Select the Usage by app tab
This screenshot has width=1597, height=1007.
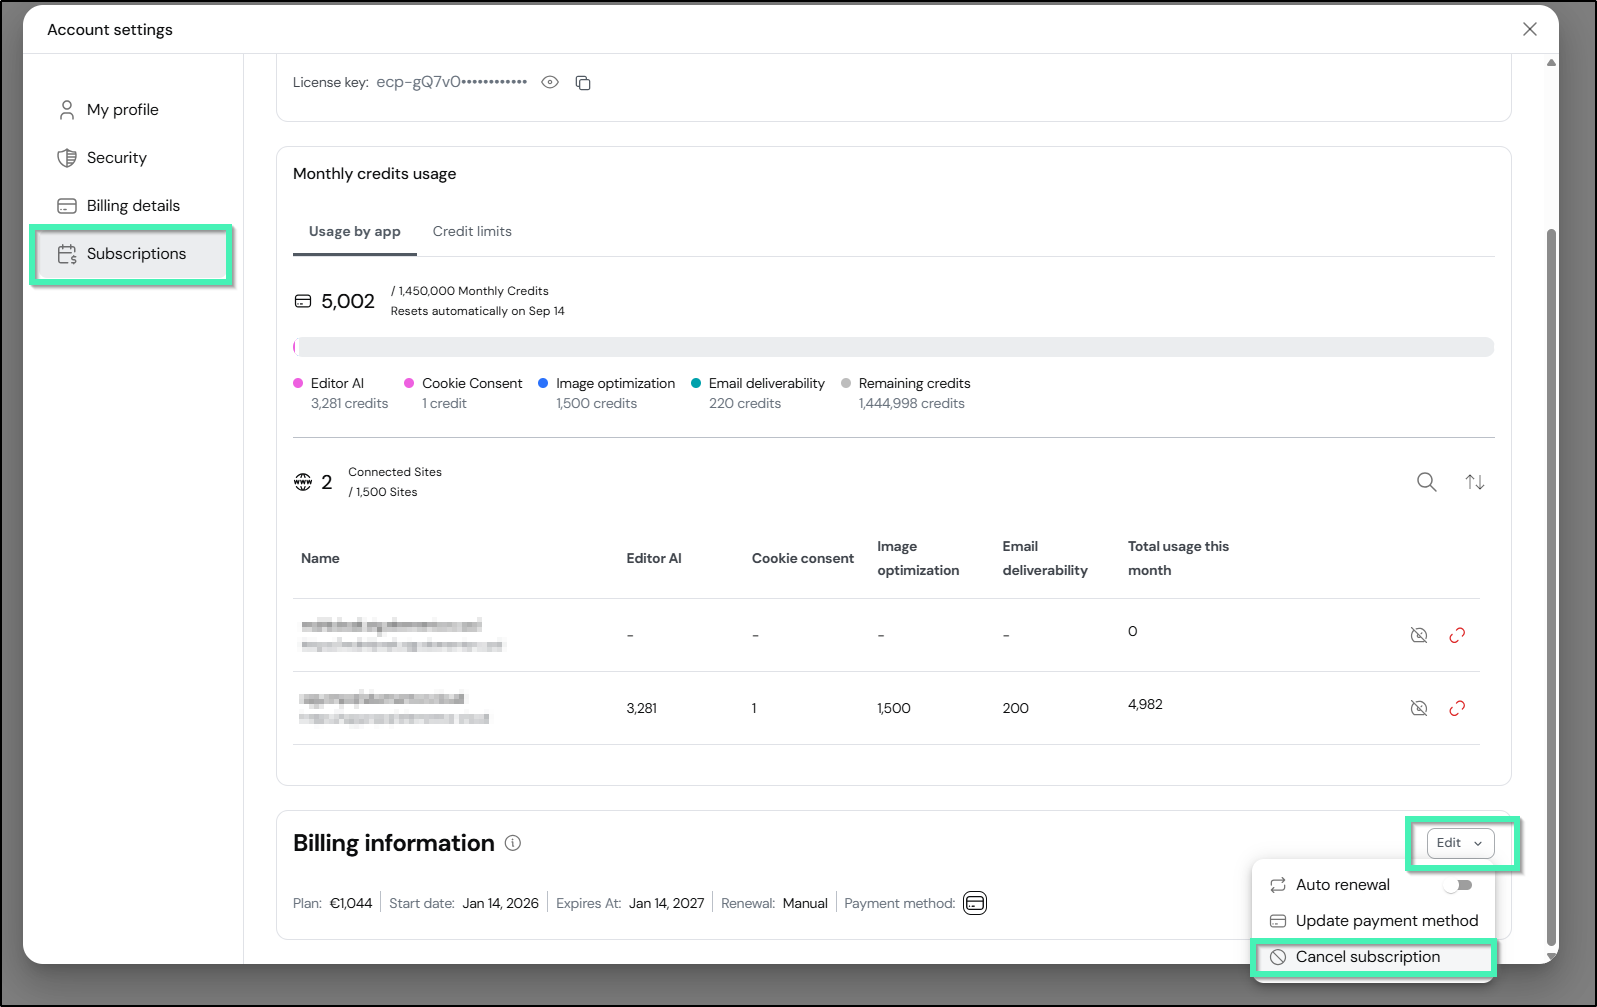[x=355, y=231]
